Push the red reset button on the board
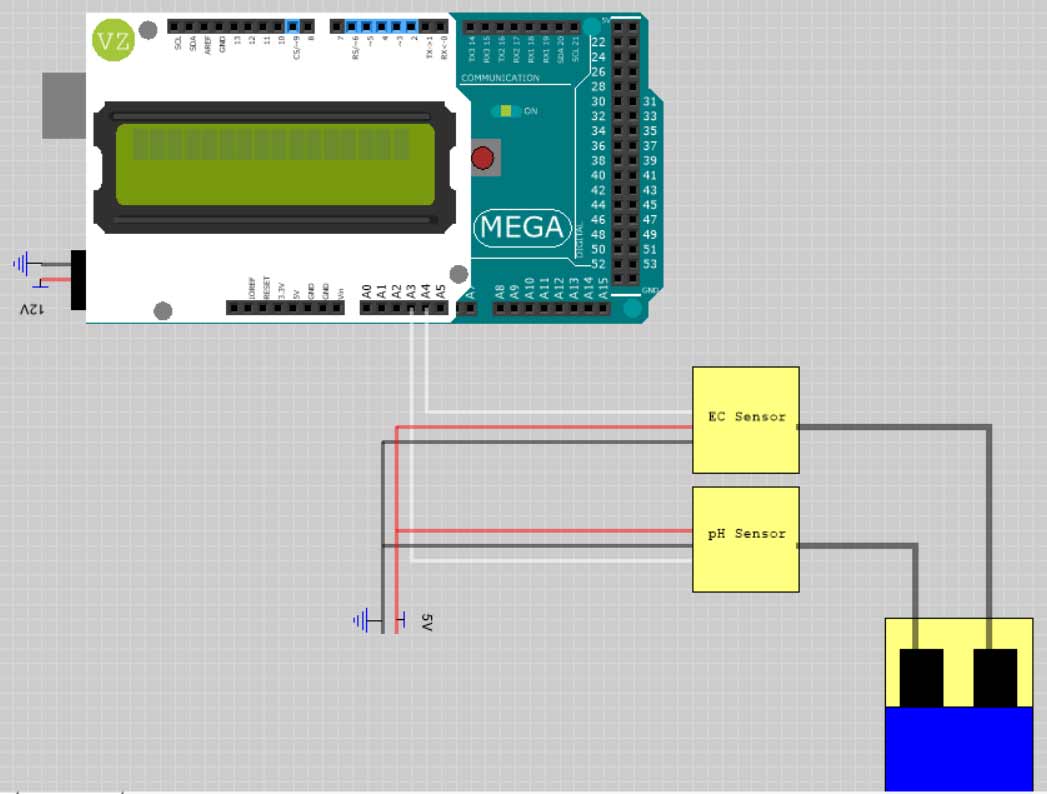Screen dimensions: 1047x794 [x=482, y=158]
